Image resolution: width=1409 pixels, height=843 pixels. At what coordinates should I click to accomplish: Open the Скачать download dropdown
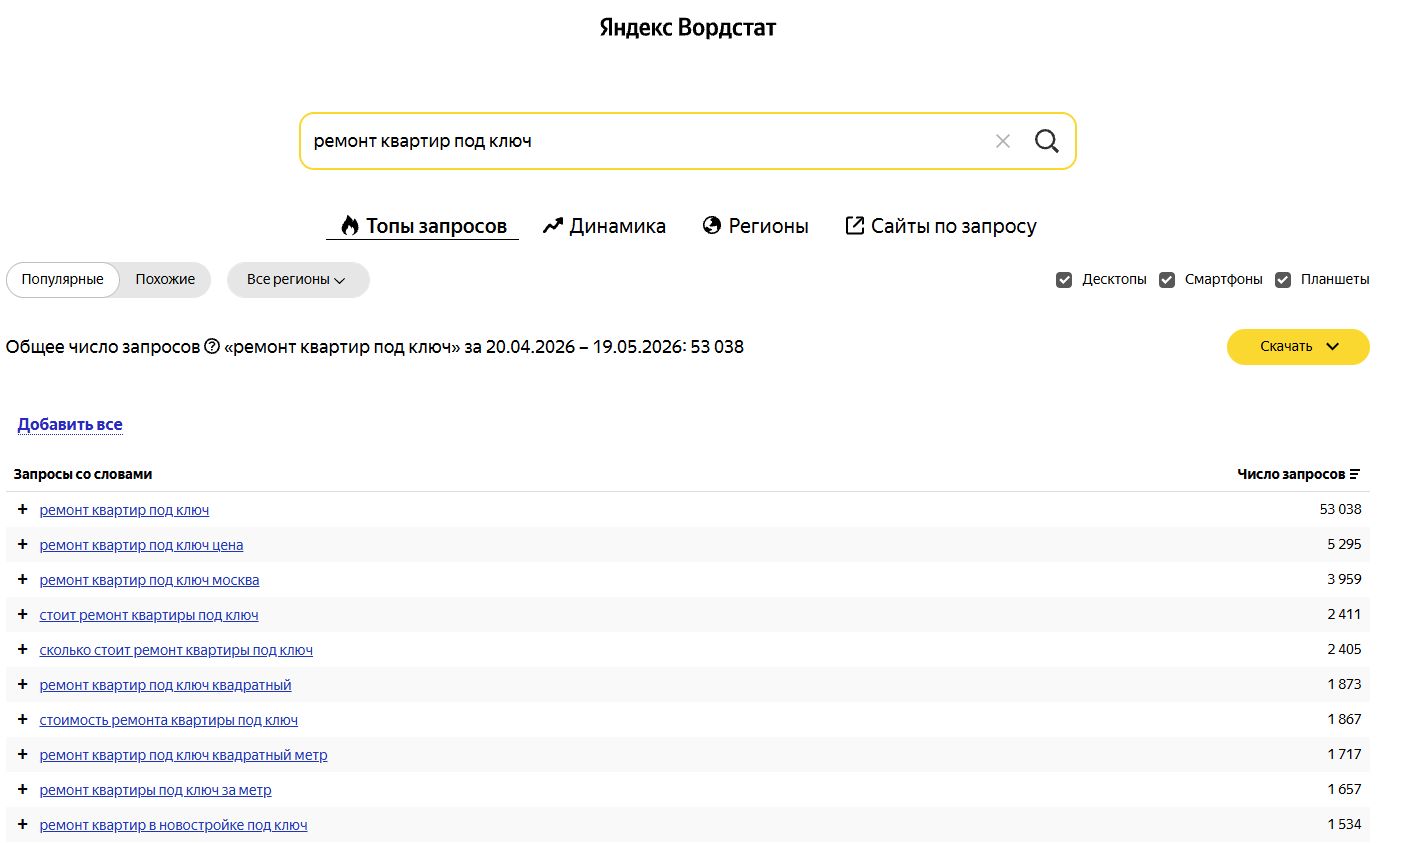click(x=1298, y=347)
